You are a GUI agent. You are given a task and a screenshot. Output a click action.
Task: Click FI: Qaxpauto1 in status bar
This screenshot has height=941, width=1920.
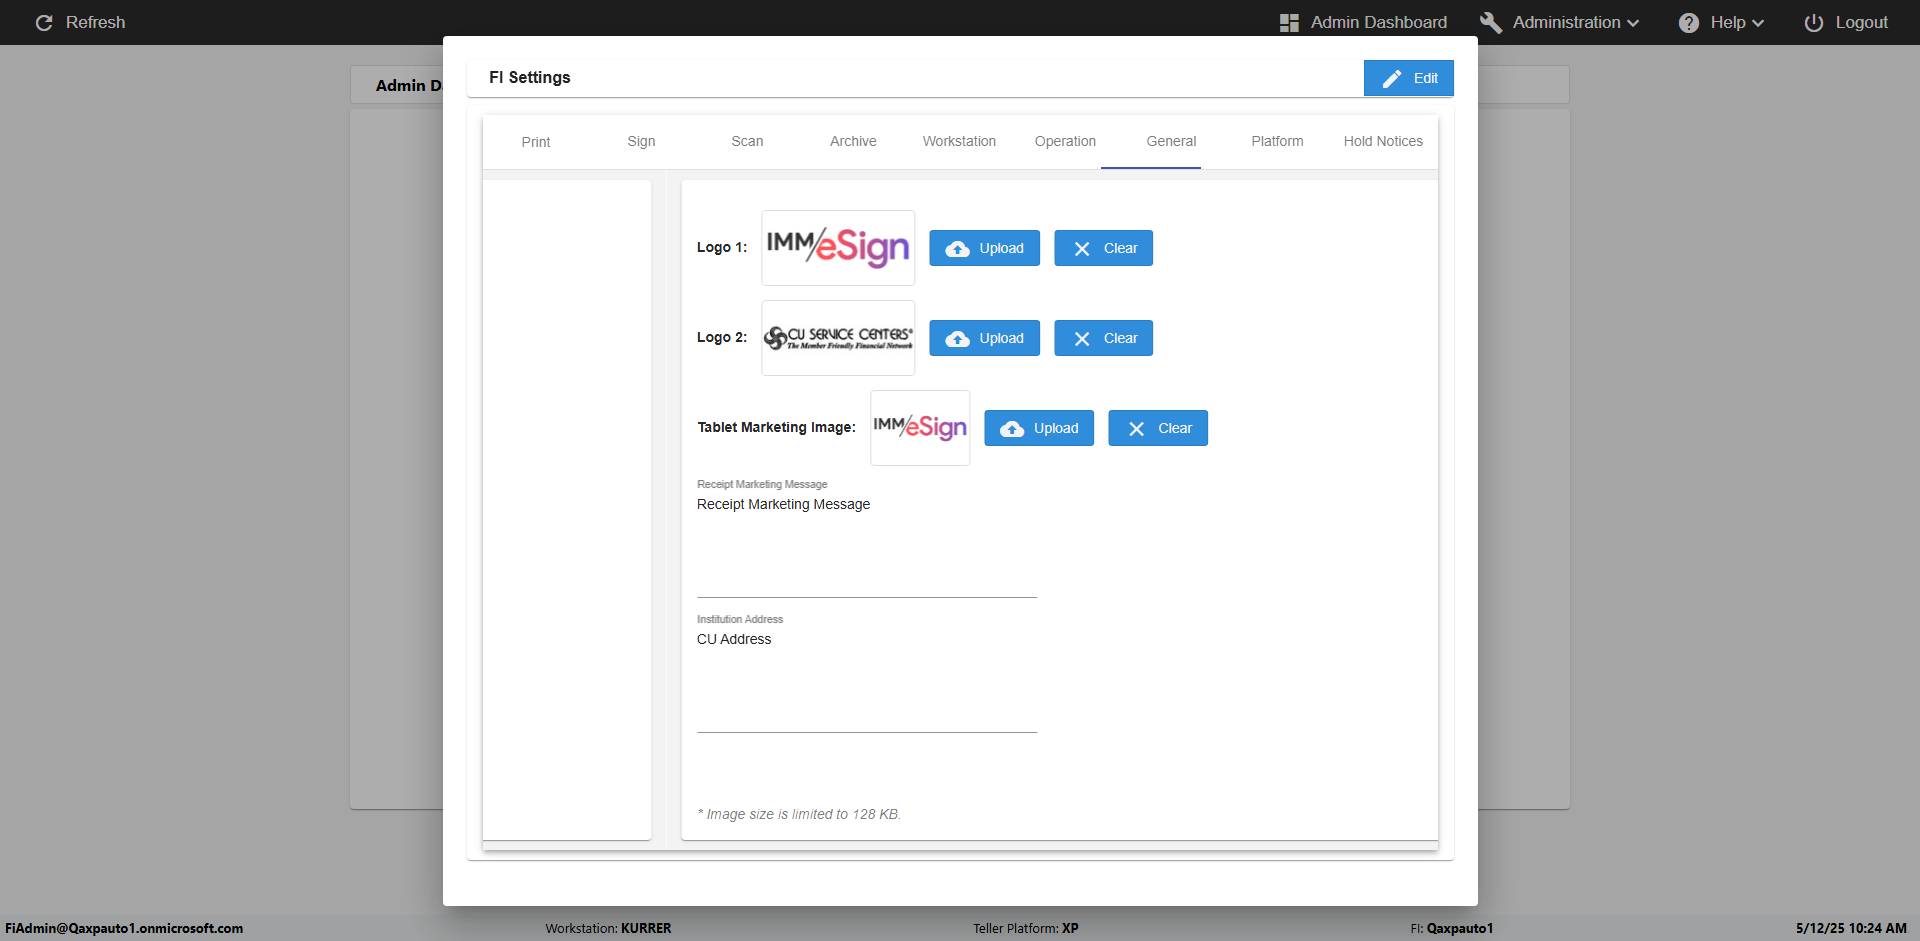click(x=1452, y=928)
